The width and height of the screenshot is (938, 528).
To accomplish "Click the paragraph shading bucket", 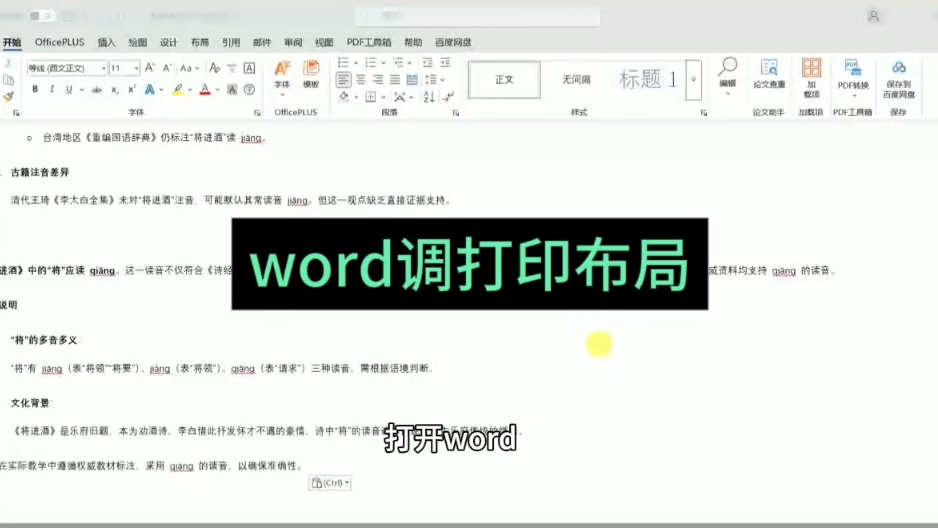I will tap(344, 96).
